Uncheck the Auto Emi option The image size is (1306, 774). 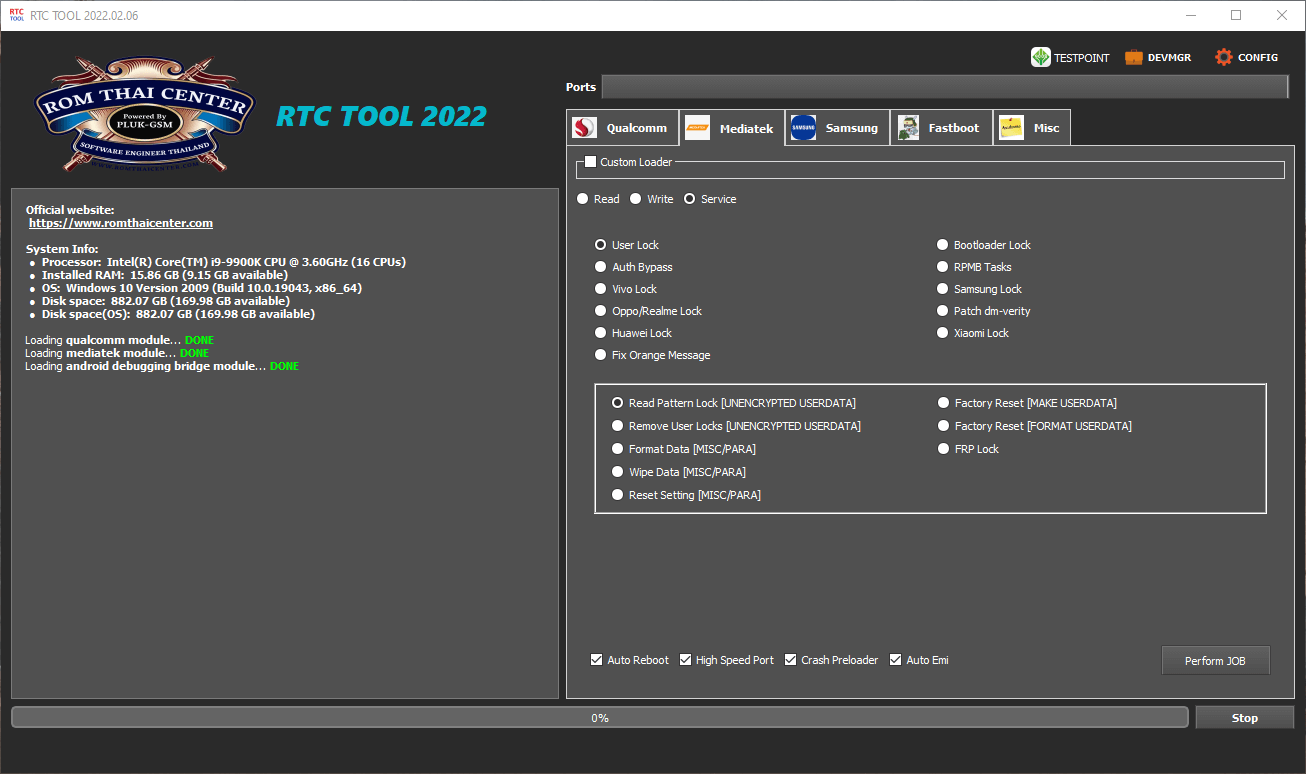(895, 659)
